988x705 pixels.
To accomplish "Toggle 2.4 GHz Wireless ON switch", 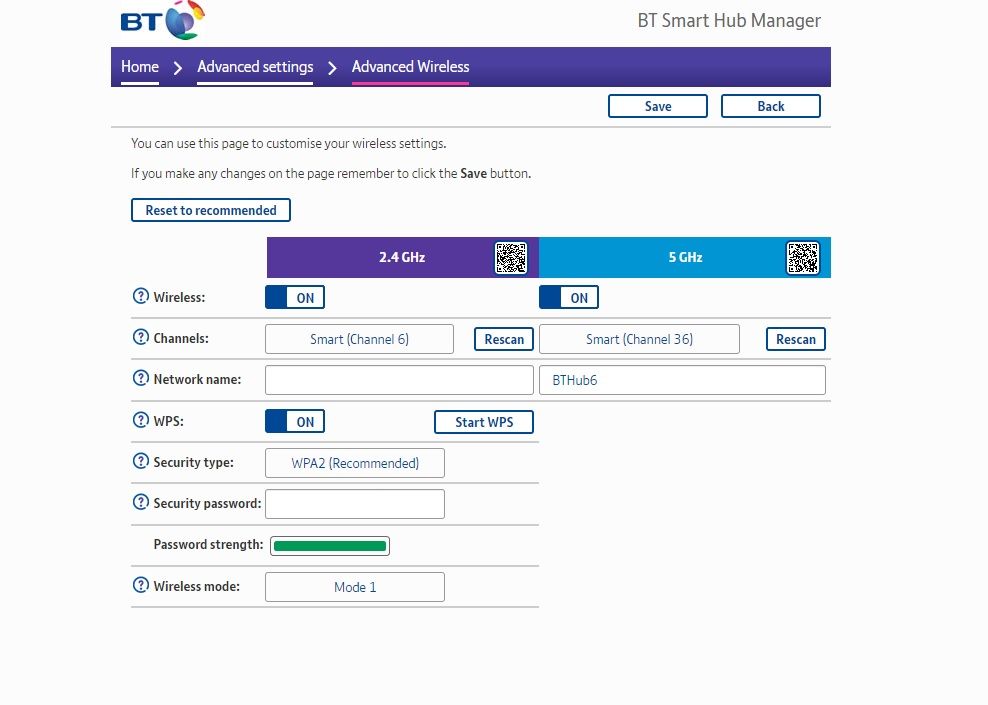I will [295, 297].
